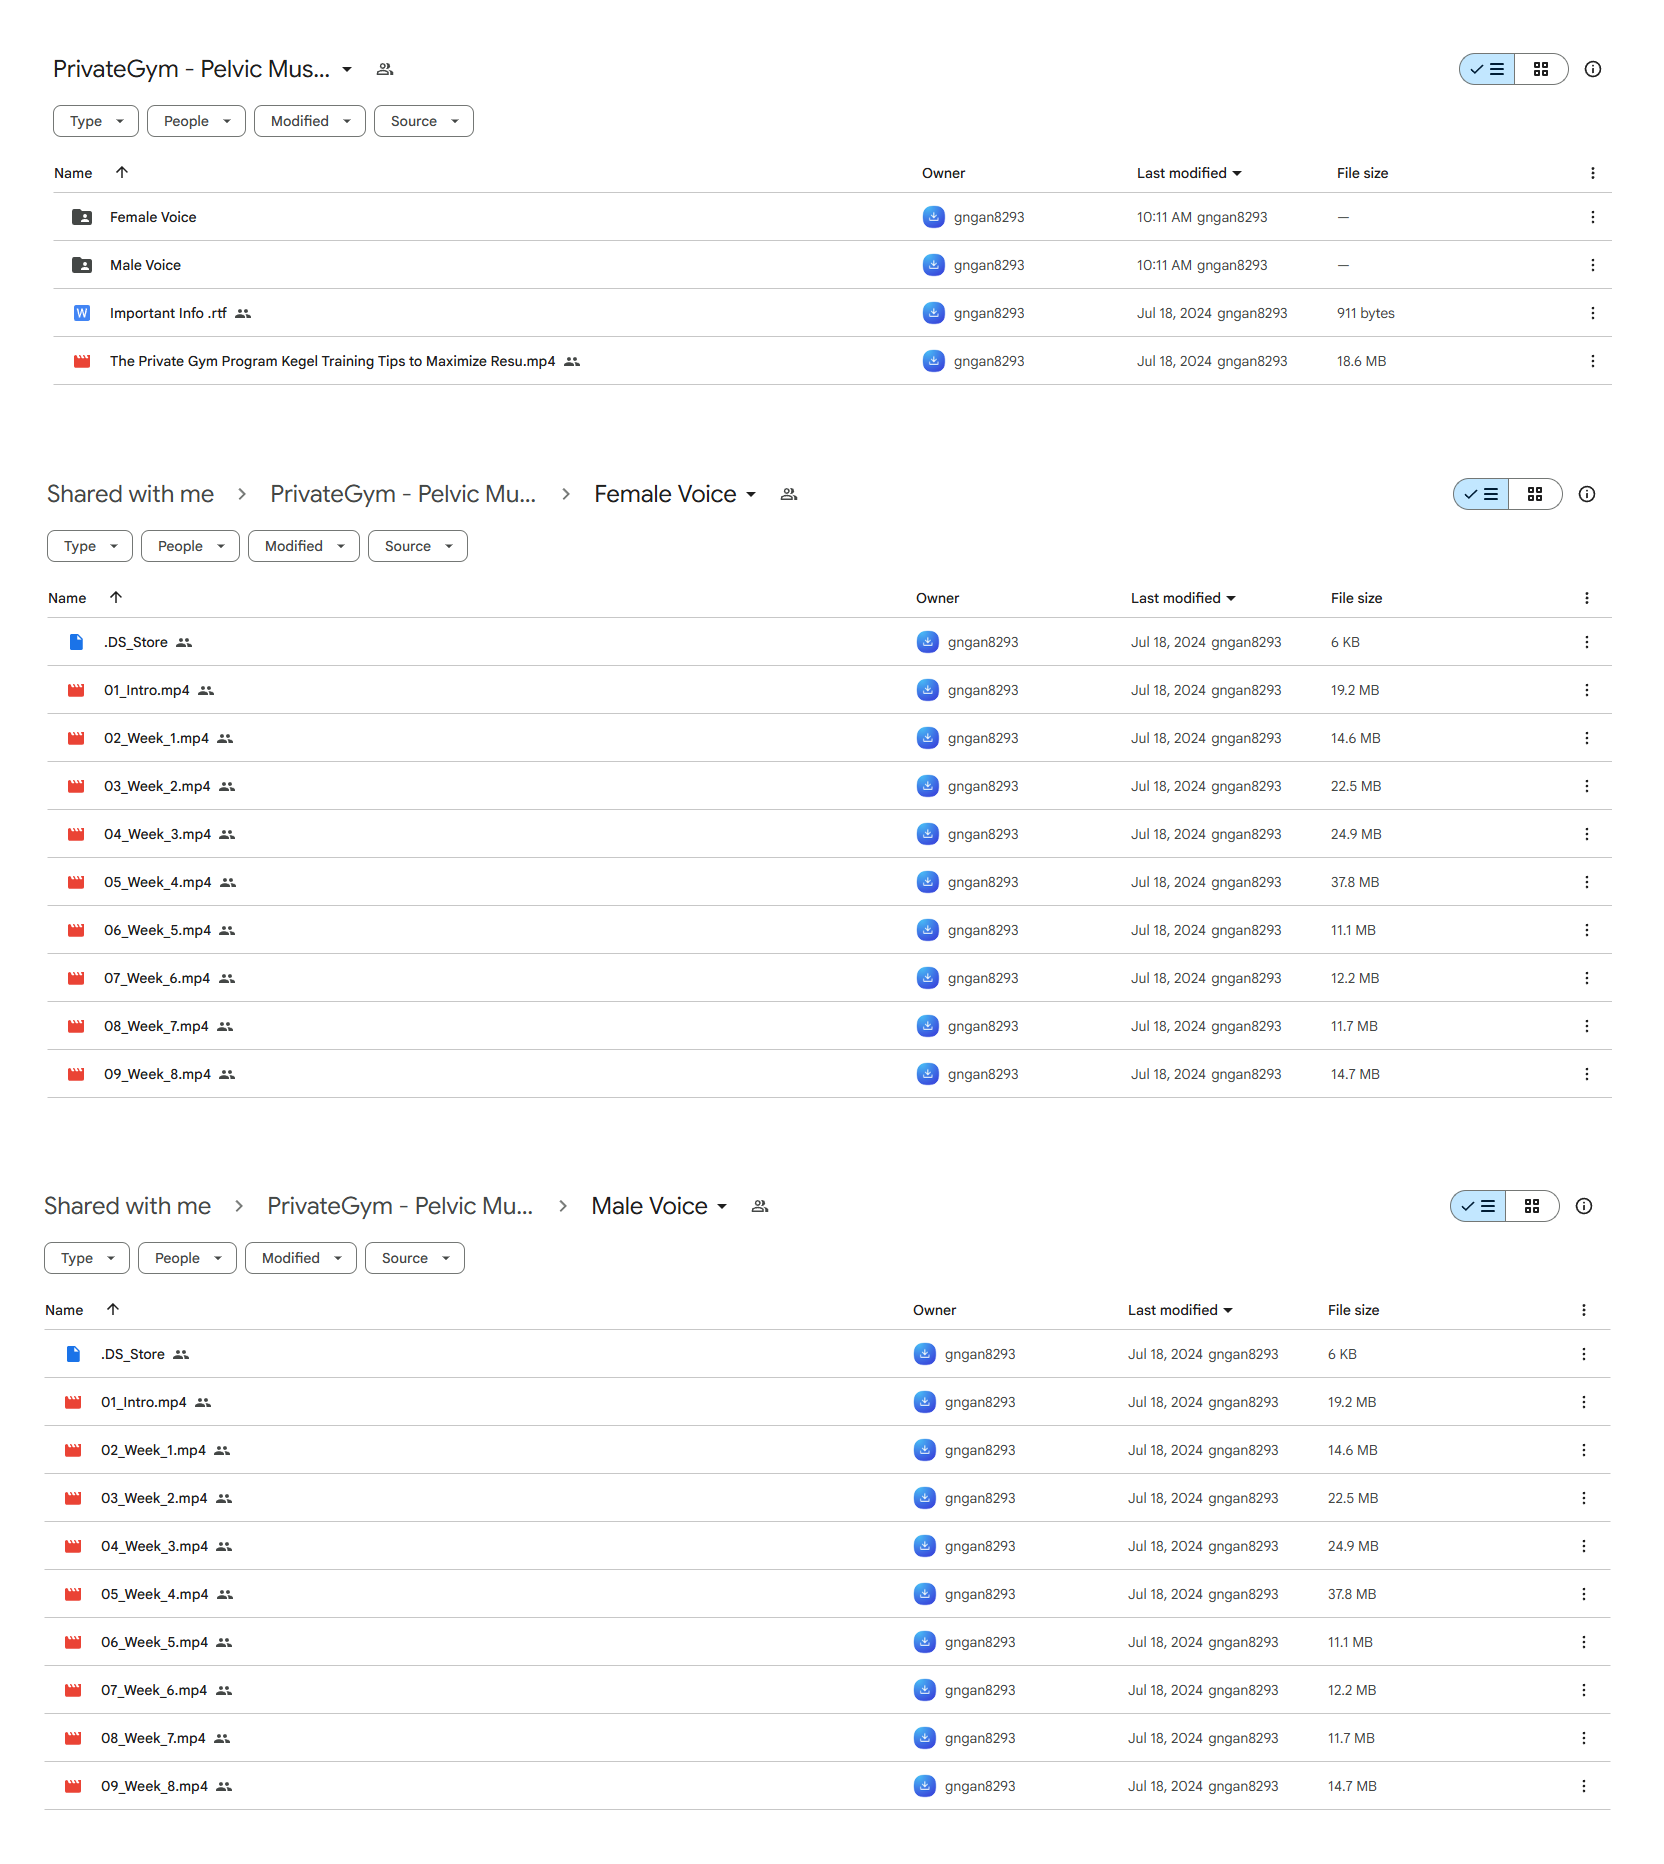Click the owner avatar for Male Voice 02_Week_1.mp4
The image size is (1664, 1864).
click(x=925, y=1450)
